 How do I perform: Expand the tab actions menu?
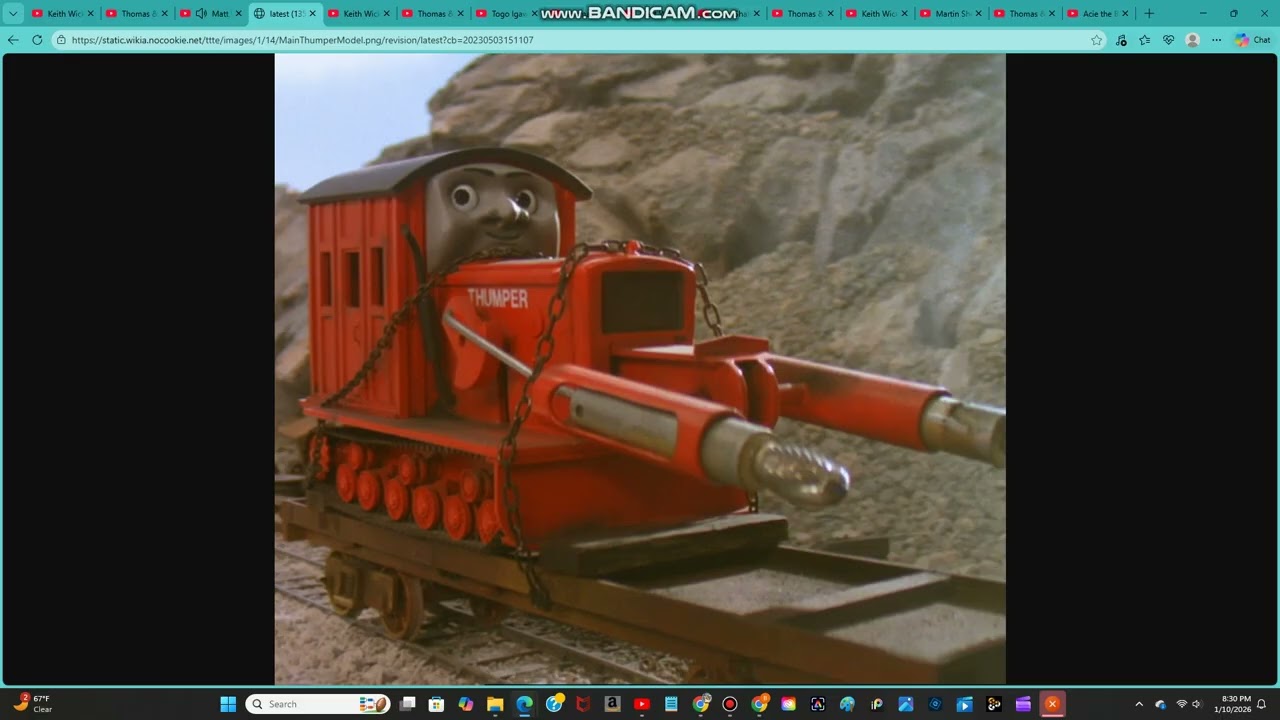(x=13, y=14)
